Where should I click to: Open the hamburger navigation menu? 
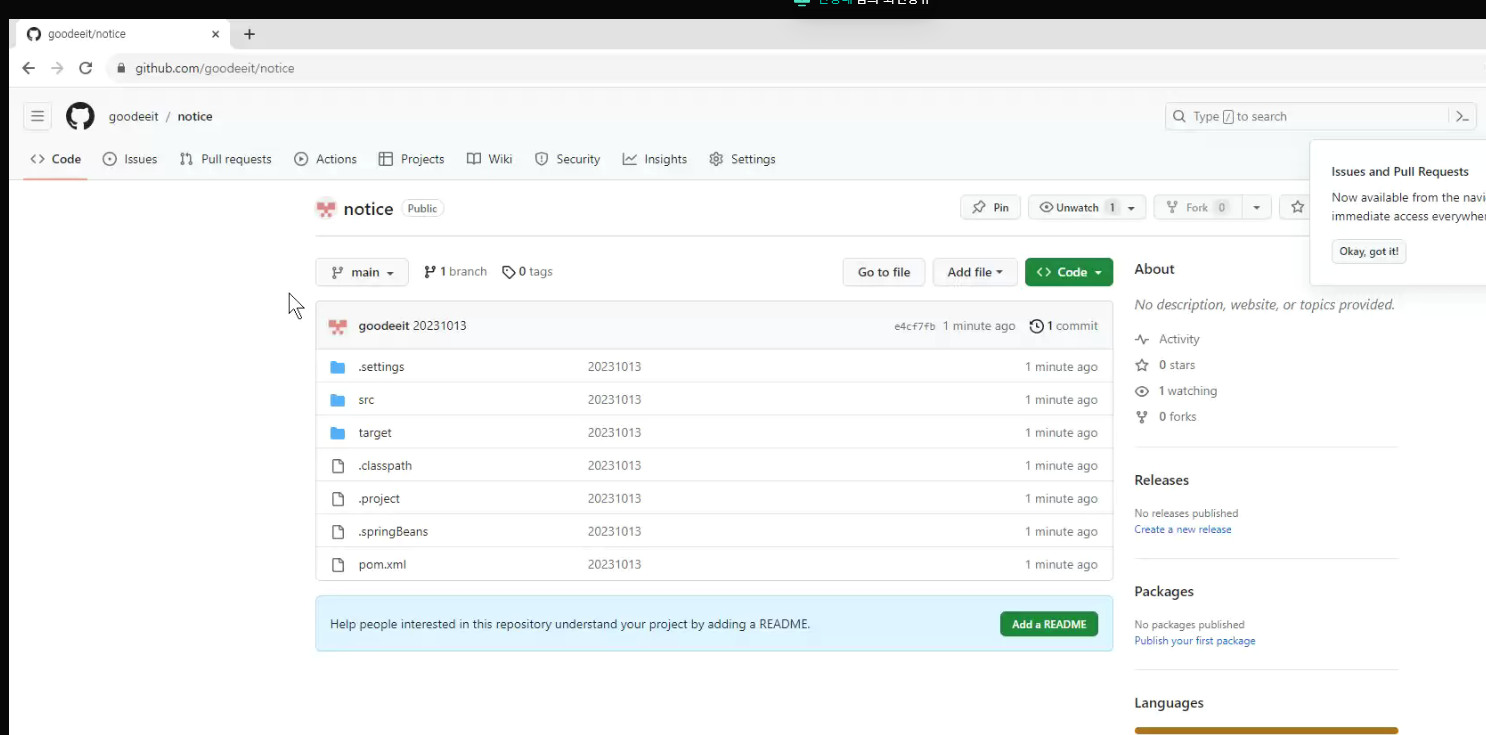tap(37, 116)
